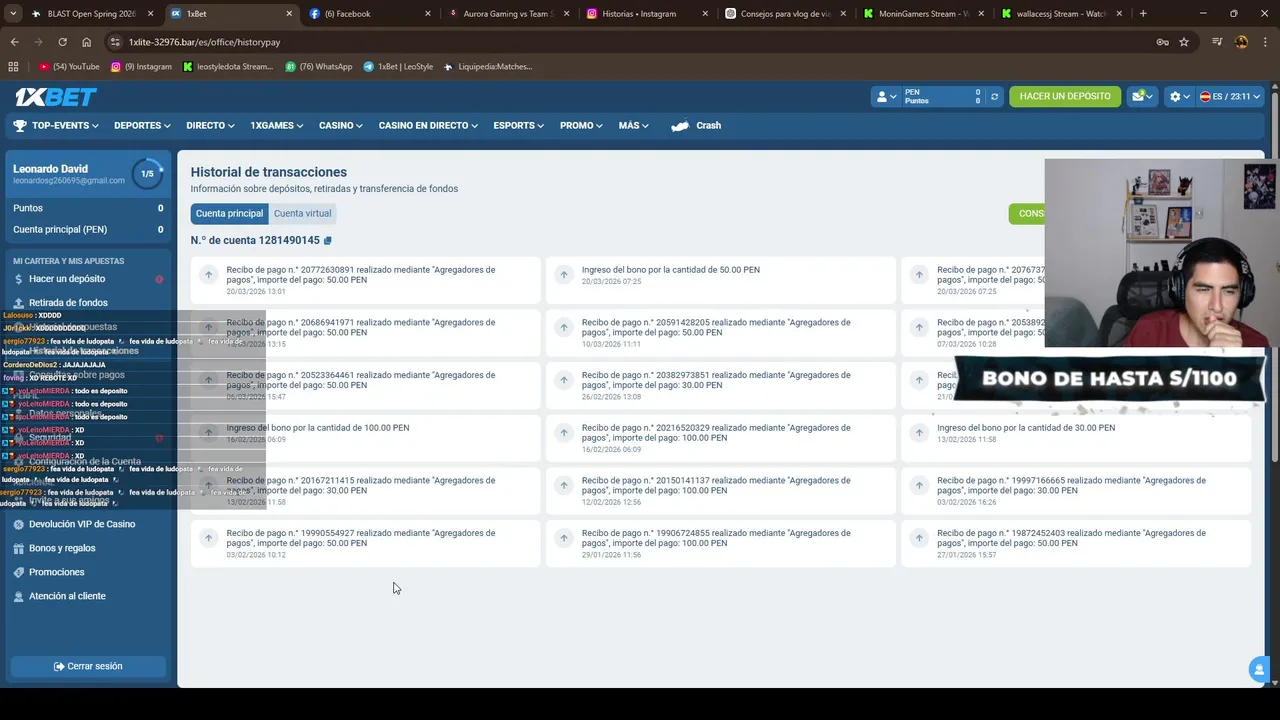This screenshot has height=720, width=1280.
Task: Click arrow icon of receipt 20772630891
Action: pyautogui.click(x=209, y=275)
